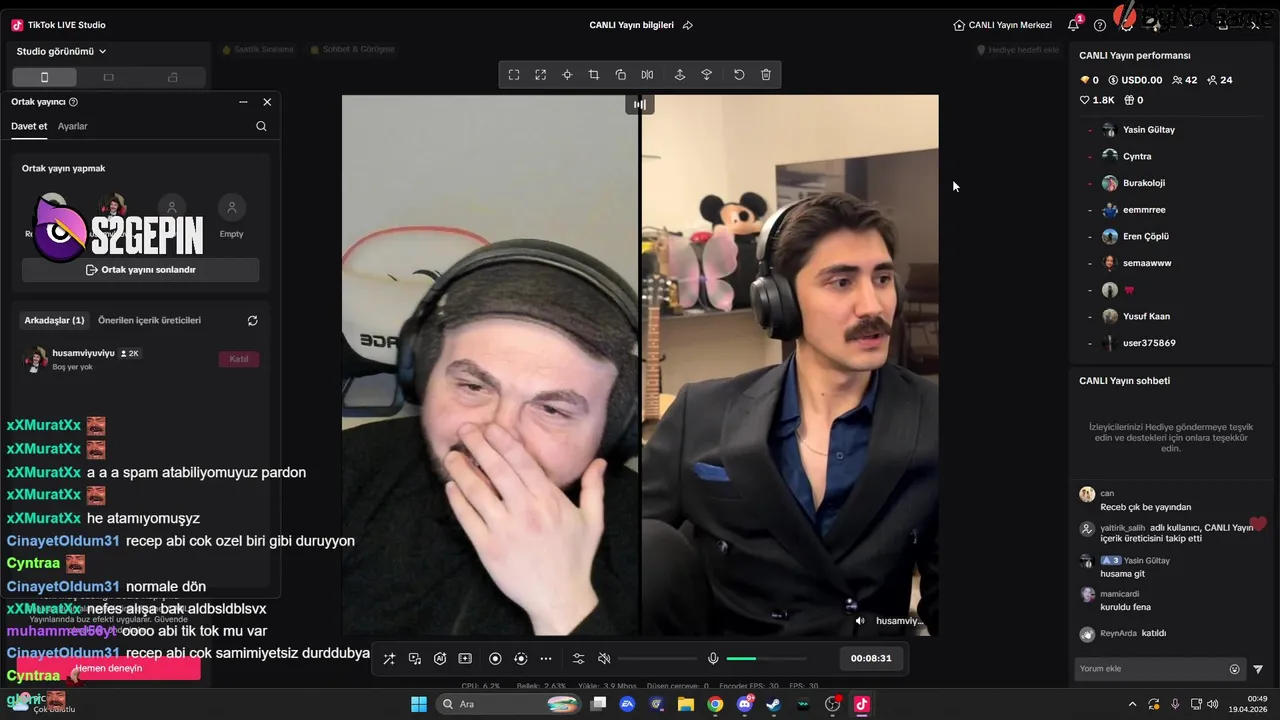The width and height of the screenshot is (1280, 720).
Task: Open emoji picker in comment box
Action: (1234, 669)
